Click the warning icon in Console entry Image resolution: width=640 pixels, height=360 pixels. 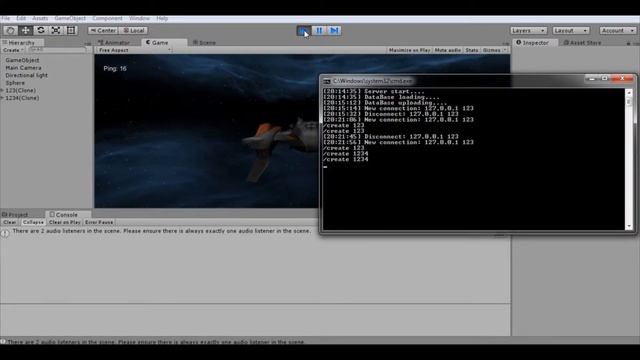point(5,233)
